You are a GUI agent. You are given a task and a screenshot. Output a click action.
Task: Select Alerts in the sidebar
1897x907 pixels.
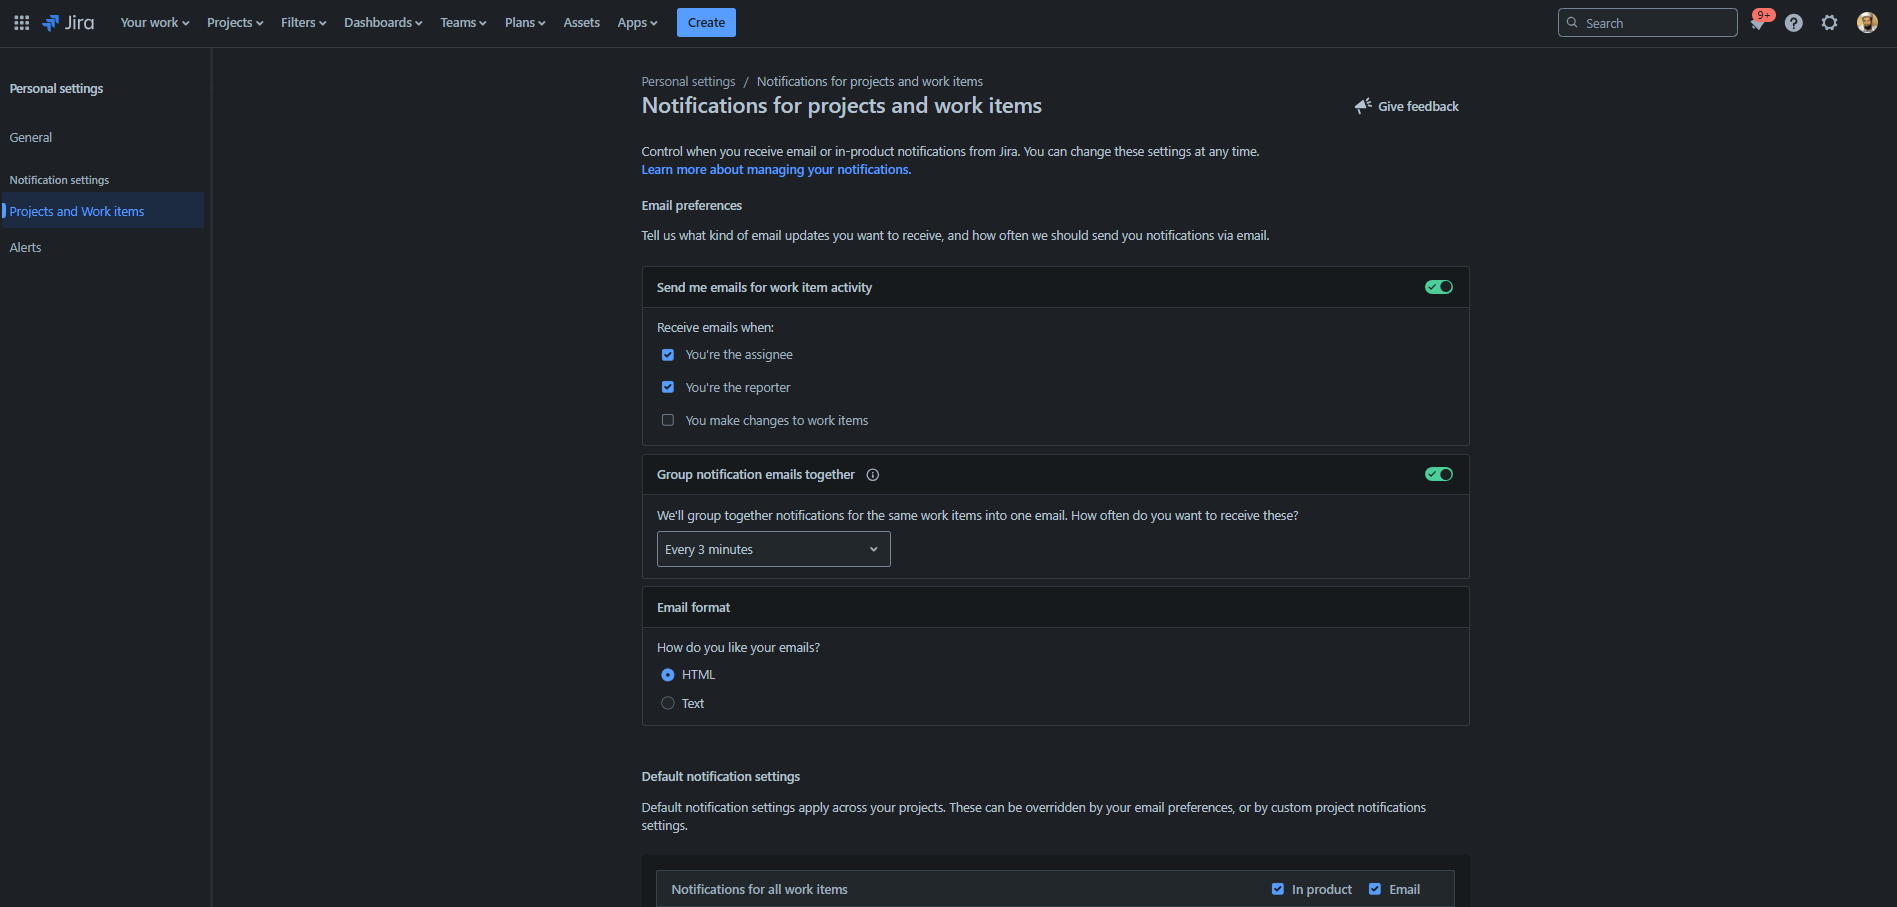tap(25, 247)
